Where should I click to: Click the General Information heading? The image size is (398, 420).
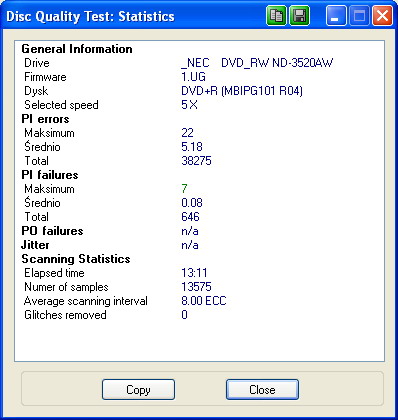coord(77,49)
